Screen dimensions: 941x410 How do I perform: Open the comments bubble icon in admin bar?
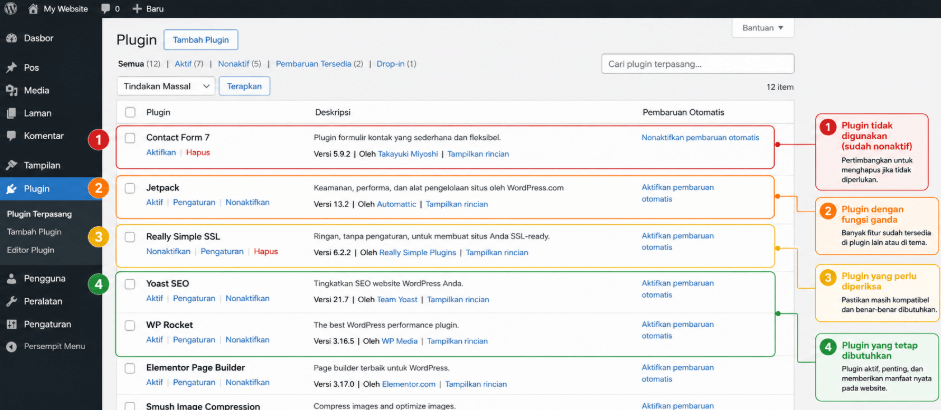coord(106,8)
